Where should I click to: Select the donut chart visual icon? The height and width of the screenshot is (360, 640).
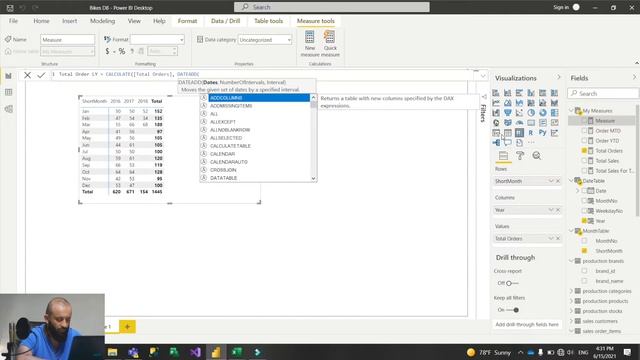click(x=542, y=113)
